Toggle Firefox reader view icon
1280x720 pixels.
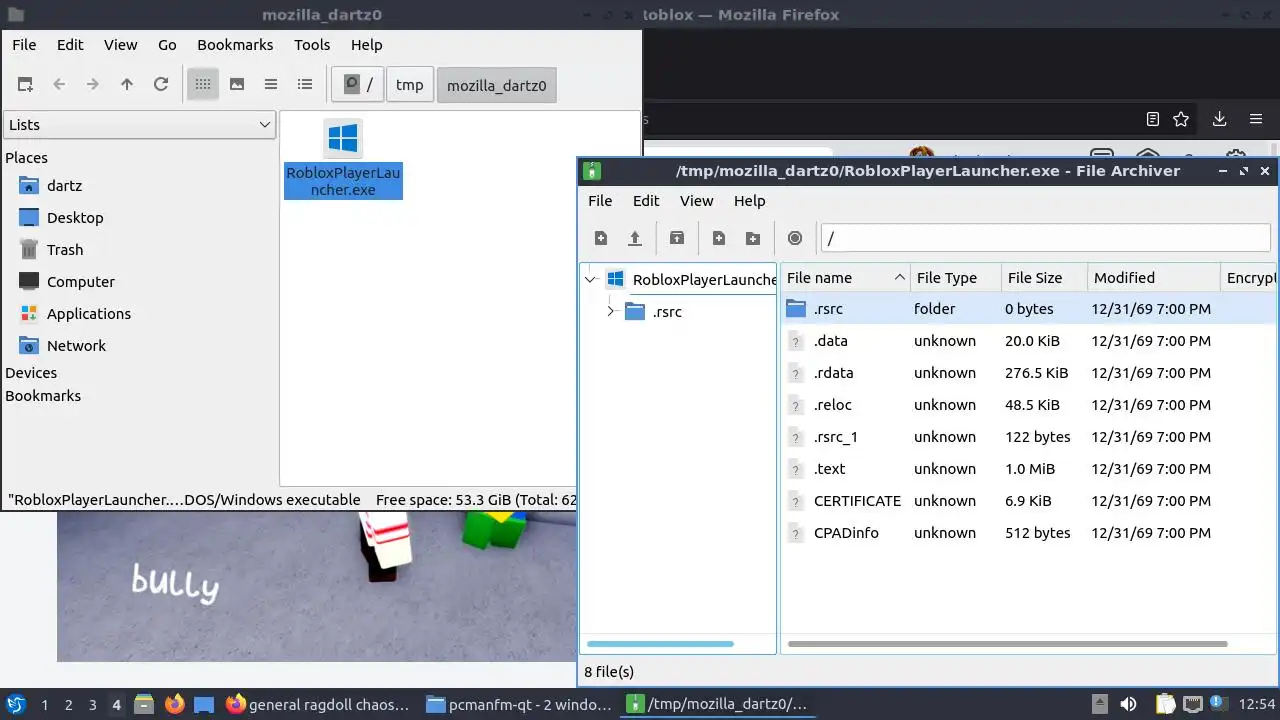[x=1153, y=119]
